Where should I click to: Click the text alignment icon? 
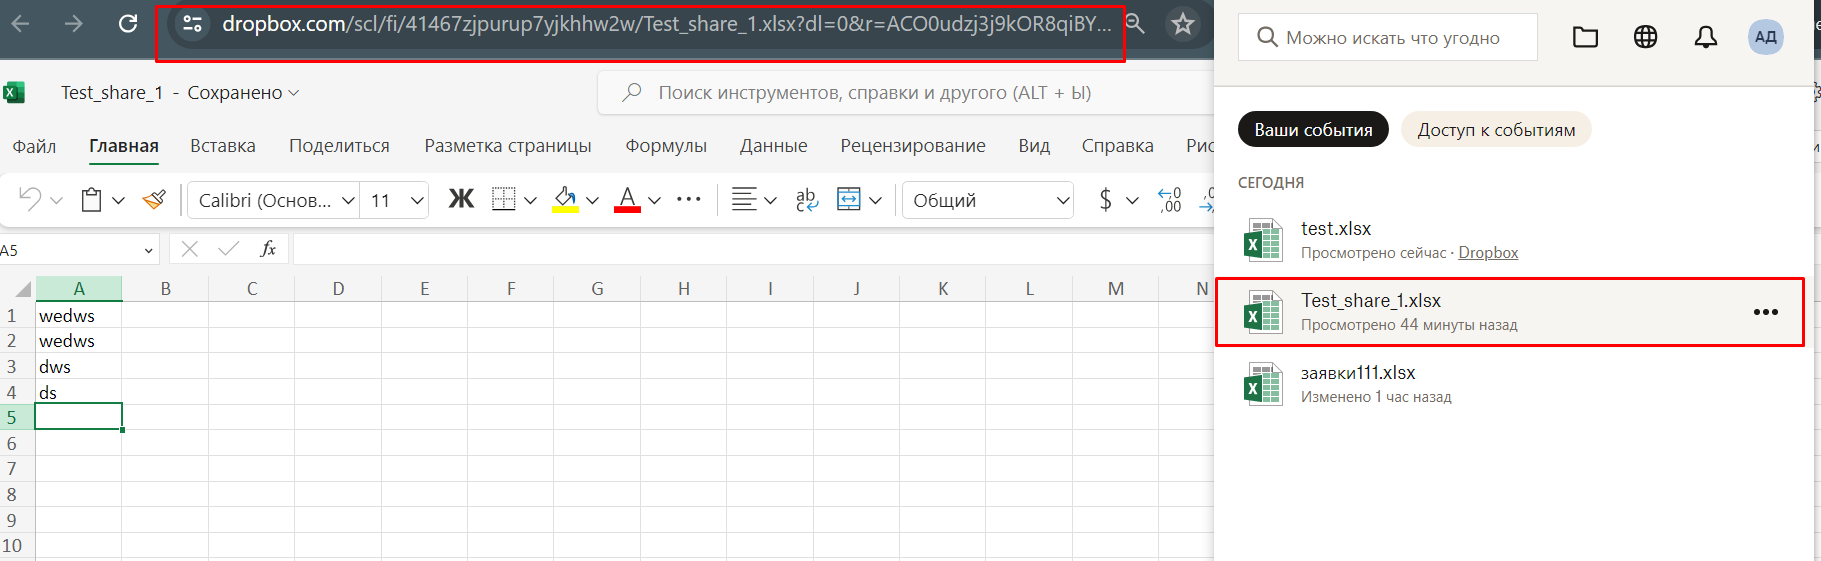743,199
